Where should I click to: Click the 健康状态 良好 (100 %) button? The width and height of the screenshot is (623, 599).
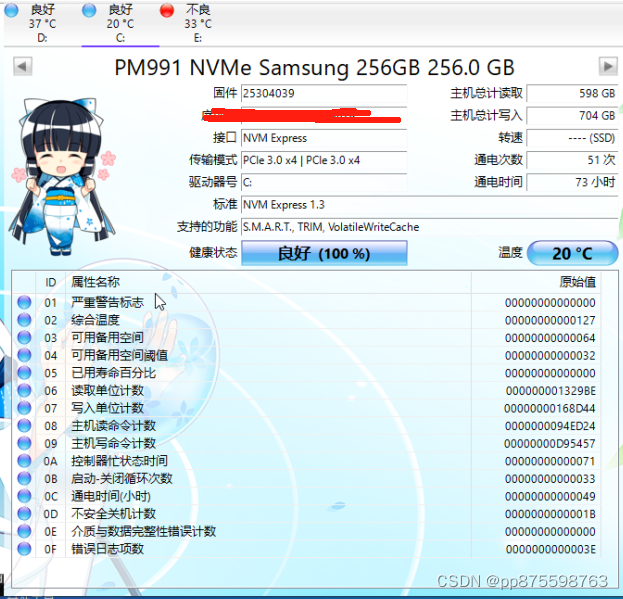pyautogui.click(x=324, y=253)
